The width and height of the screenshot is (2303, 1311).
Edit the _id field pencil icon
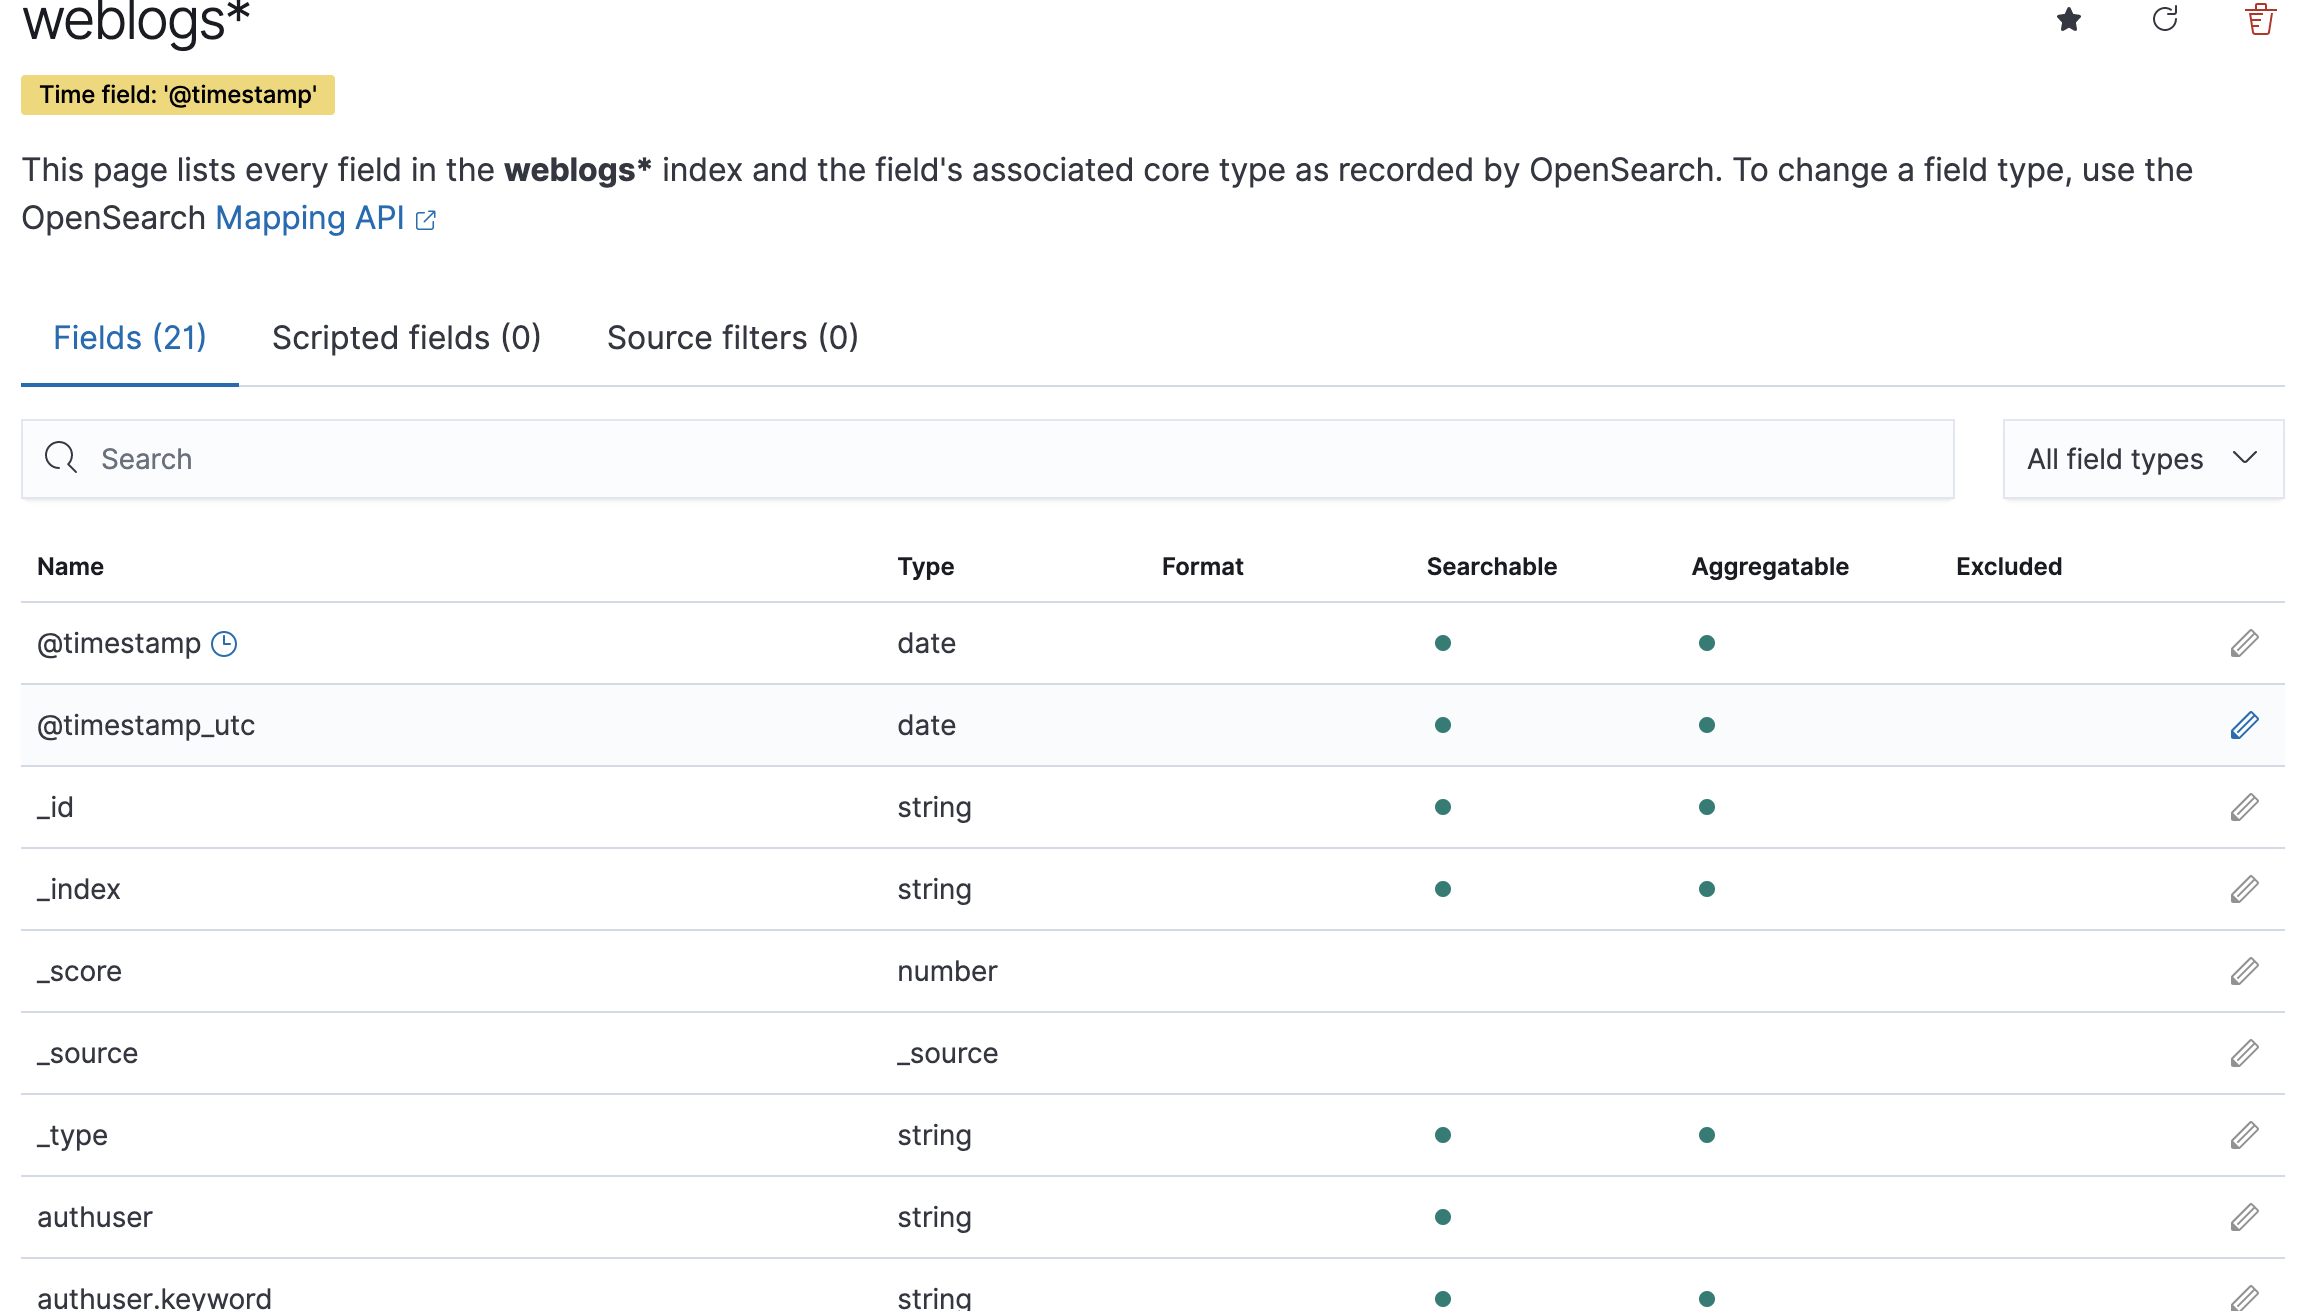click(2244, 807)
